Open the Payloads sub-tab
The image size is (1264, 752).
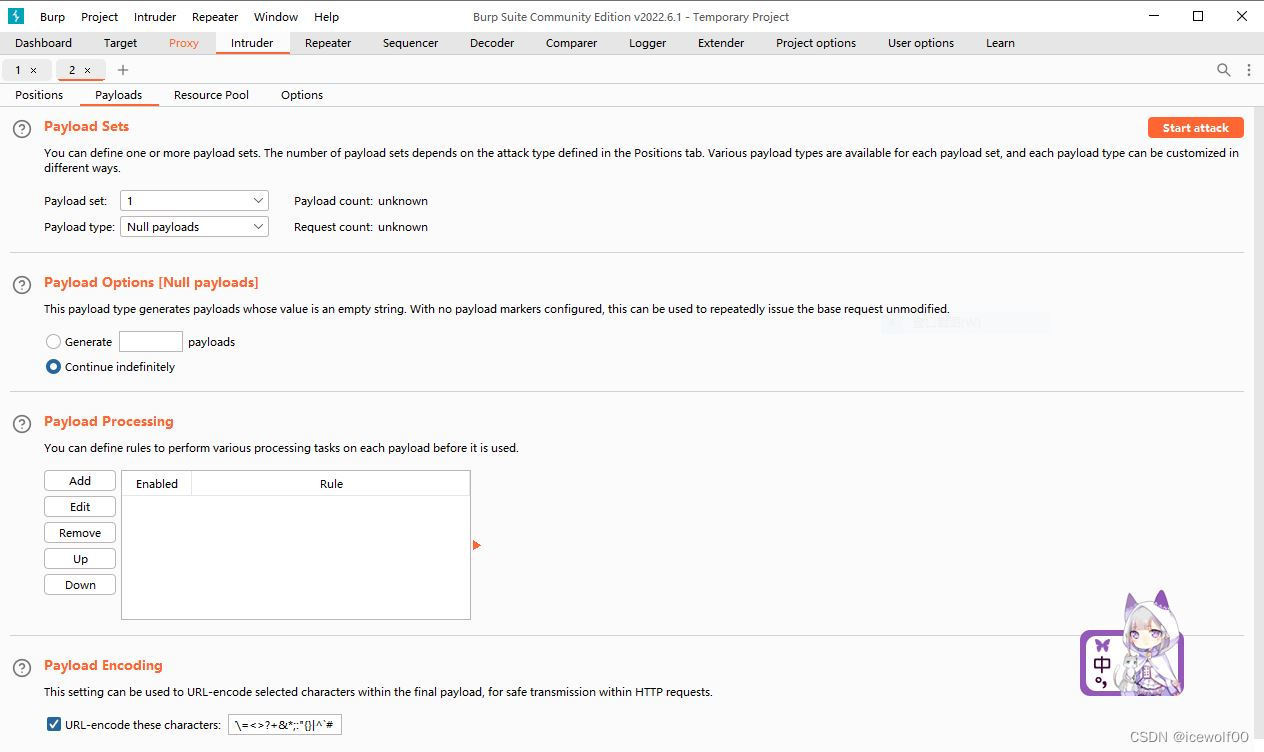point(119,95)
